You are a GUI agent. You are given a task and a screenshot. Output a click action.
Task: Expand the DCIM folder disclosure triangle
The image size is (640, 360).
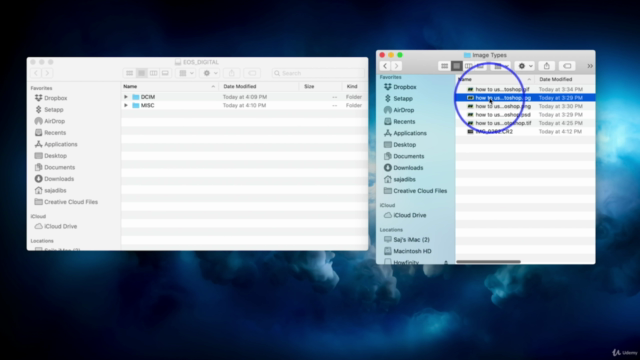126,97
